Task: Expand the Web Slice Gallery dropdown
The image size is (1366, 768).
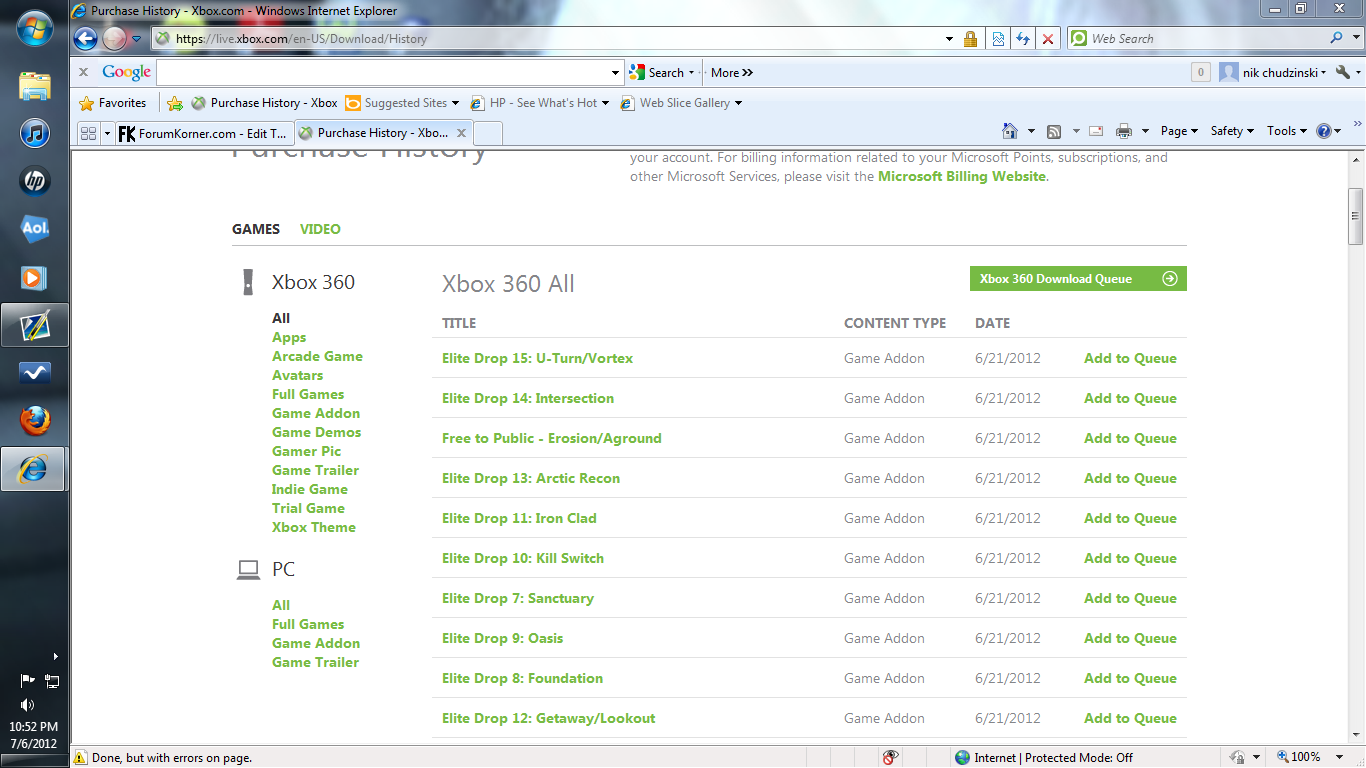Action: (738, 103)
